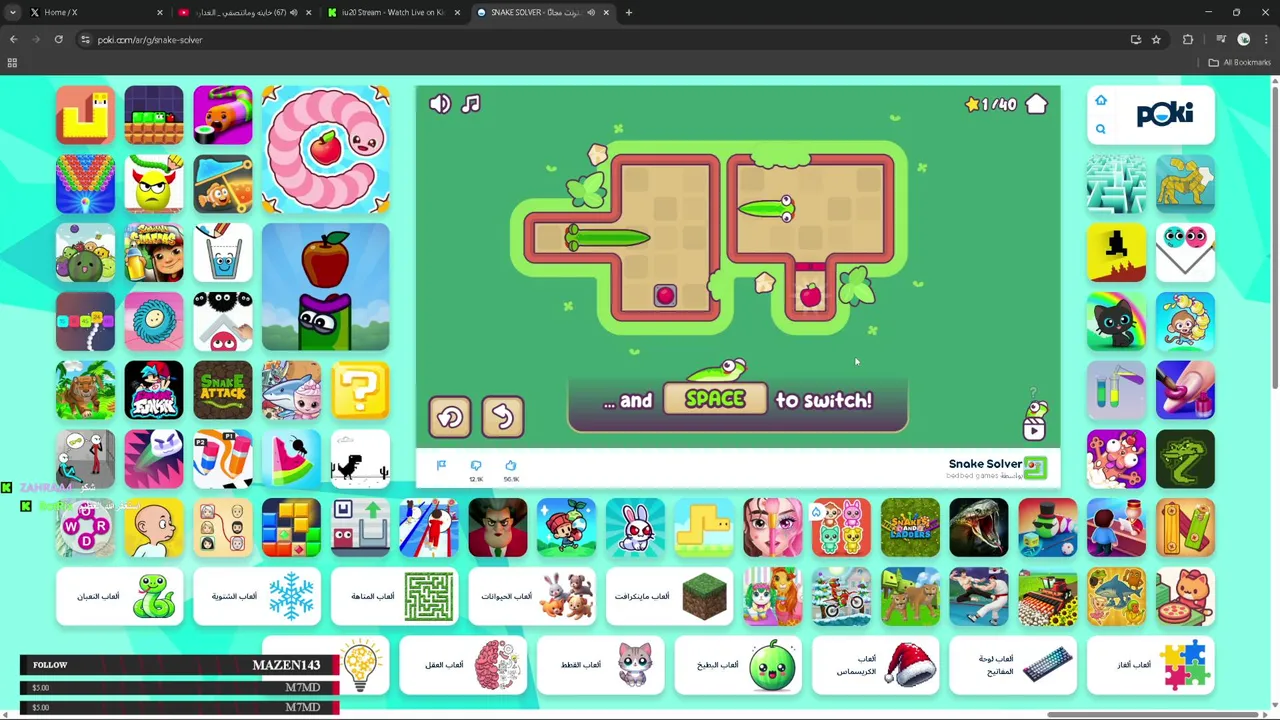Open the nail polish game thumbnail

pos(1185,390)
